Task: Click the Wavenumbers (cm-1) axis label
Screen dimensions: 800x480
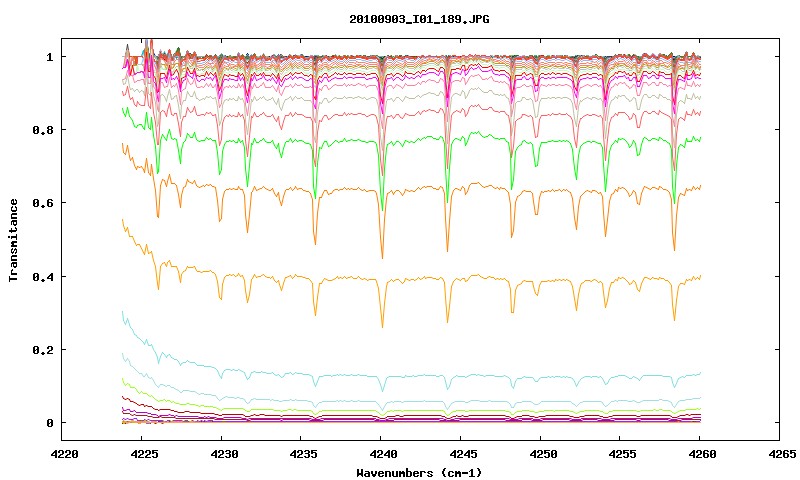Action: point(419,473)
